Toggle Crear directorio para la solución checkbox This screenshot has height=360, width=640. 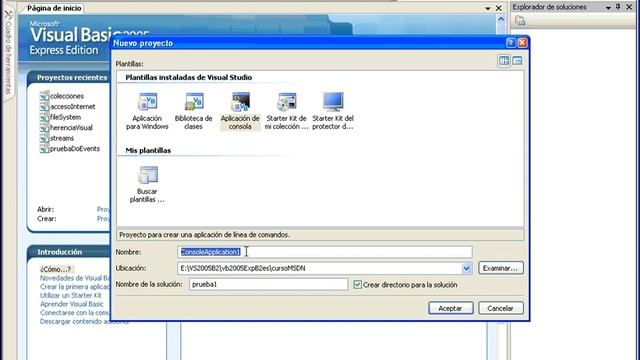[x=358, y=284]
